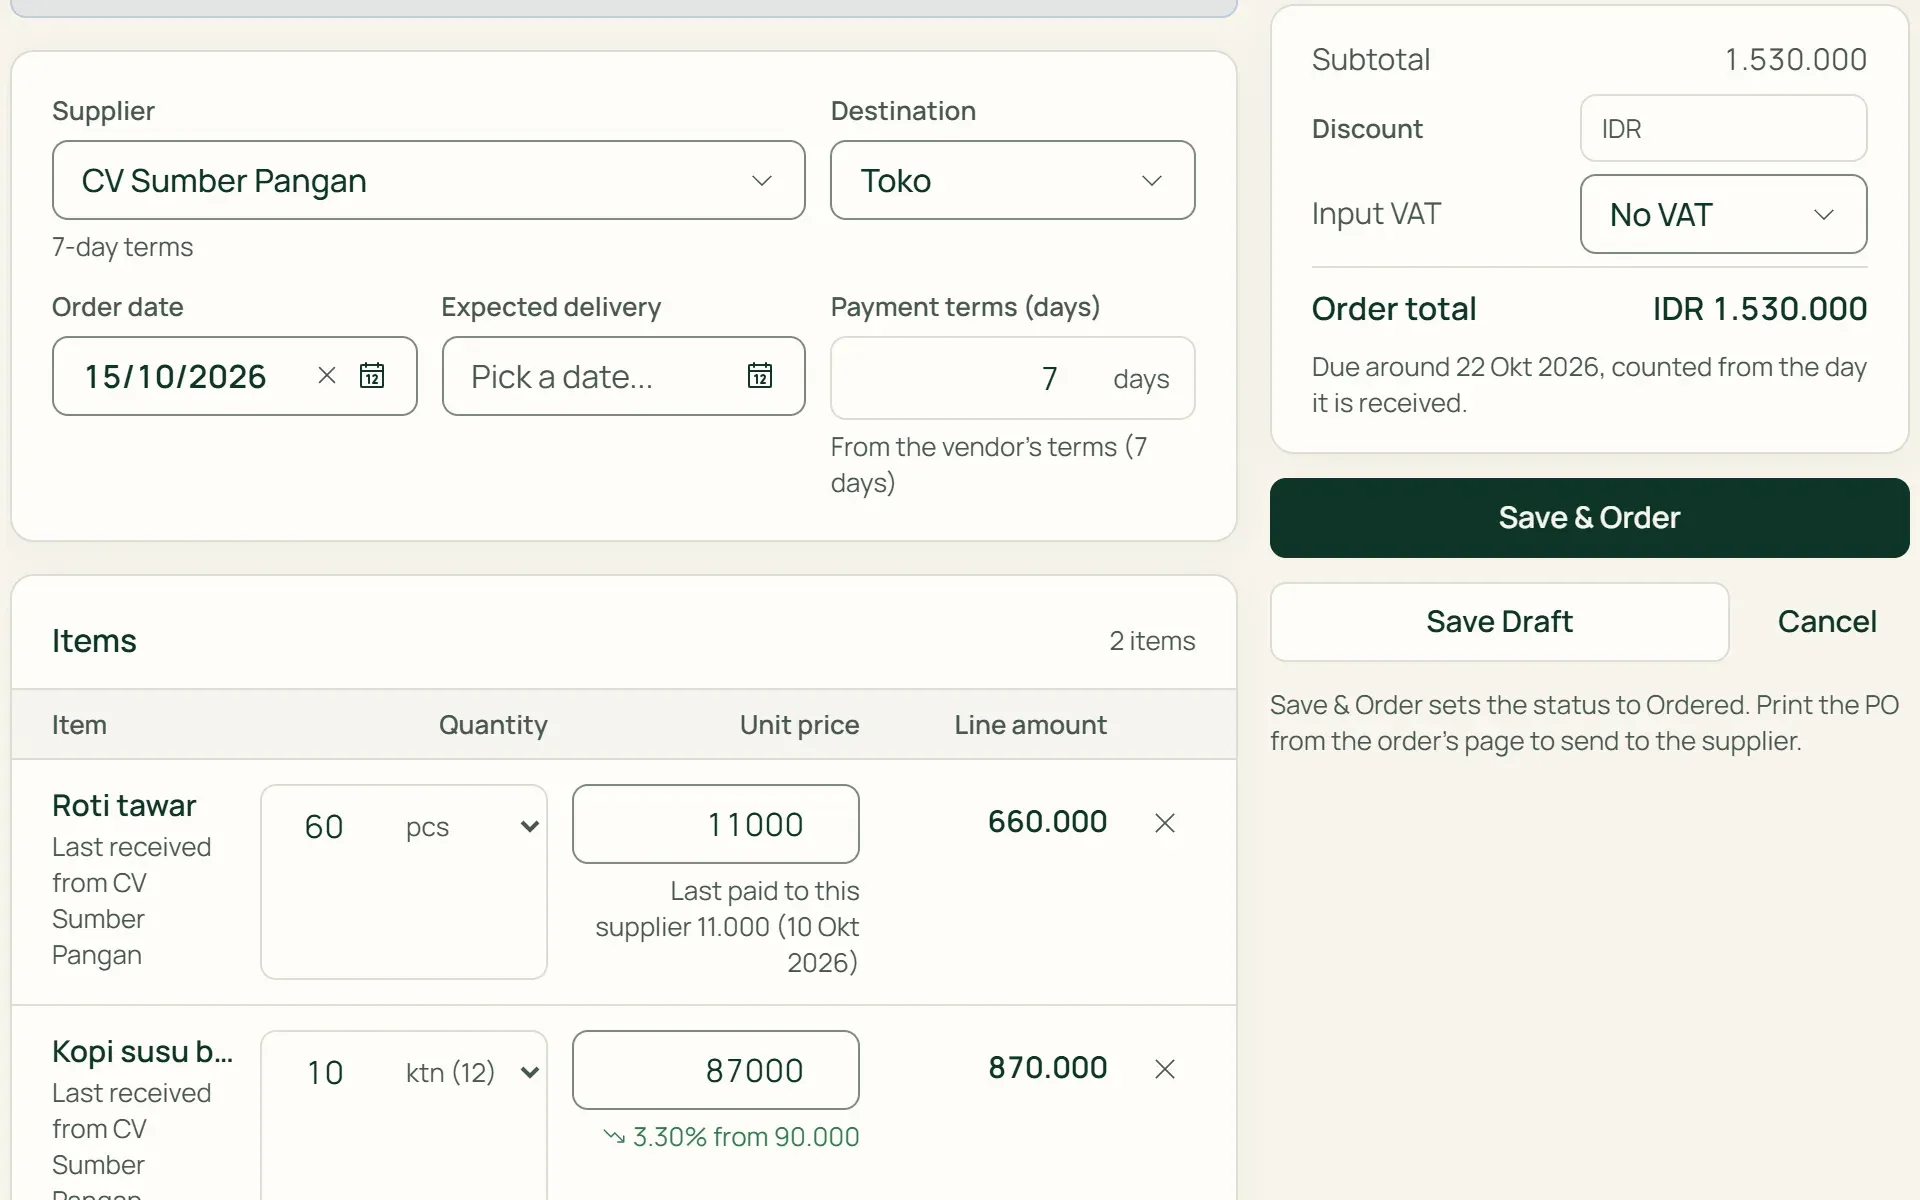
Task: Click the 2 items count label
Action: tap(1152, 641)
